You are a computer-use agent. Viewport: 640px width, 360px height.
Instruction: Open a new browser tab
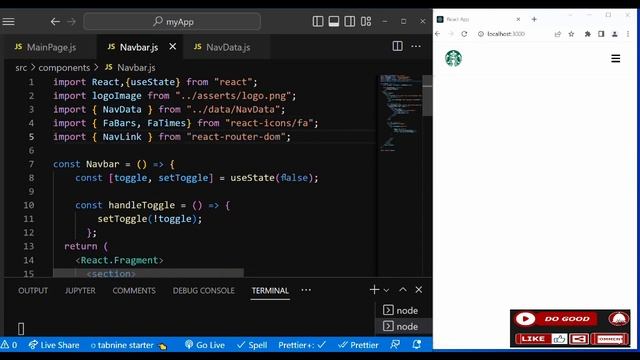pos(534,19)
